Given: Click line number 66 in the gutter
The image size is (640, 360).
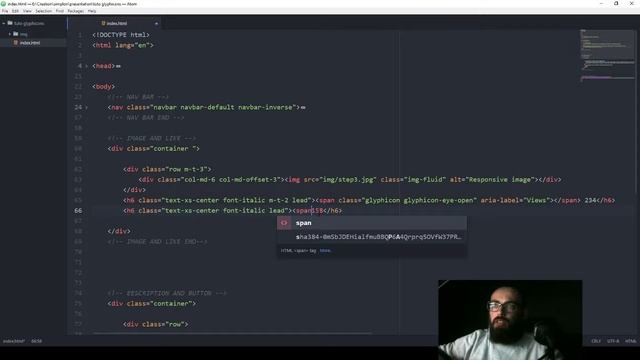Looking at the screenshot, I should point(78,211).
